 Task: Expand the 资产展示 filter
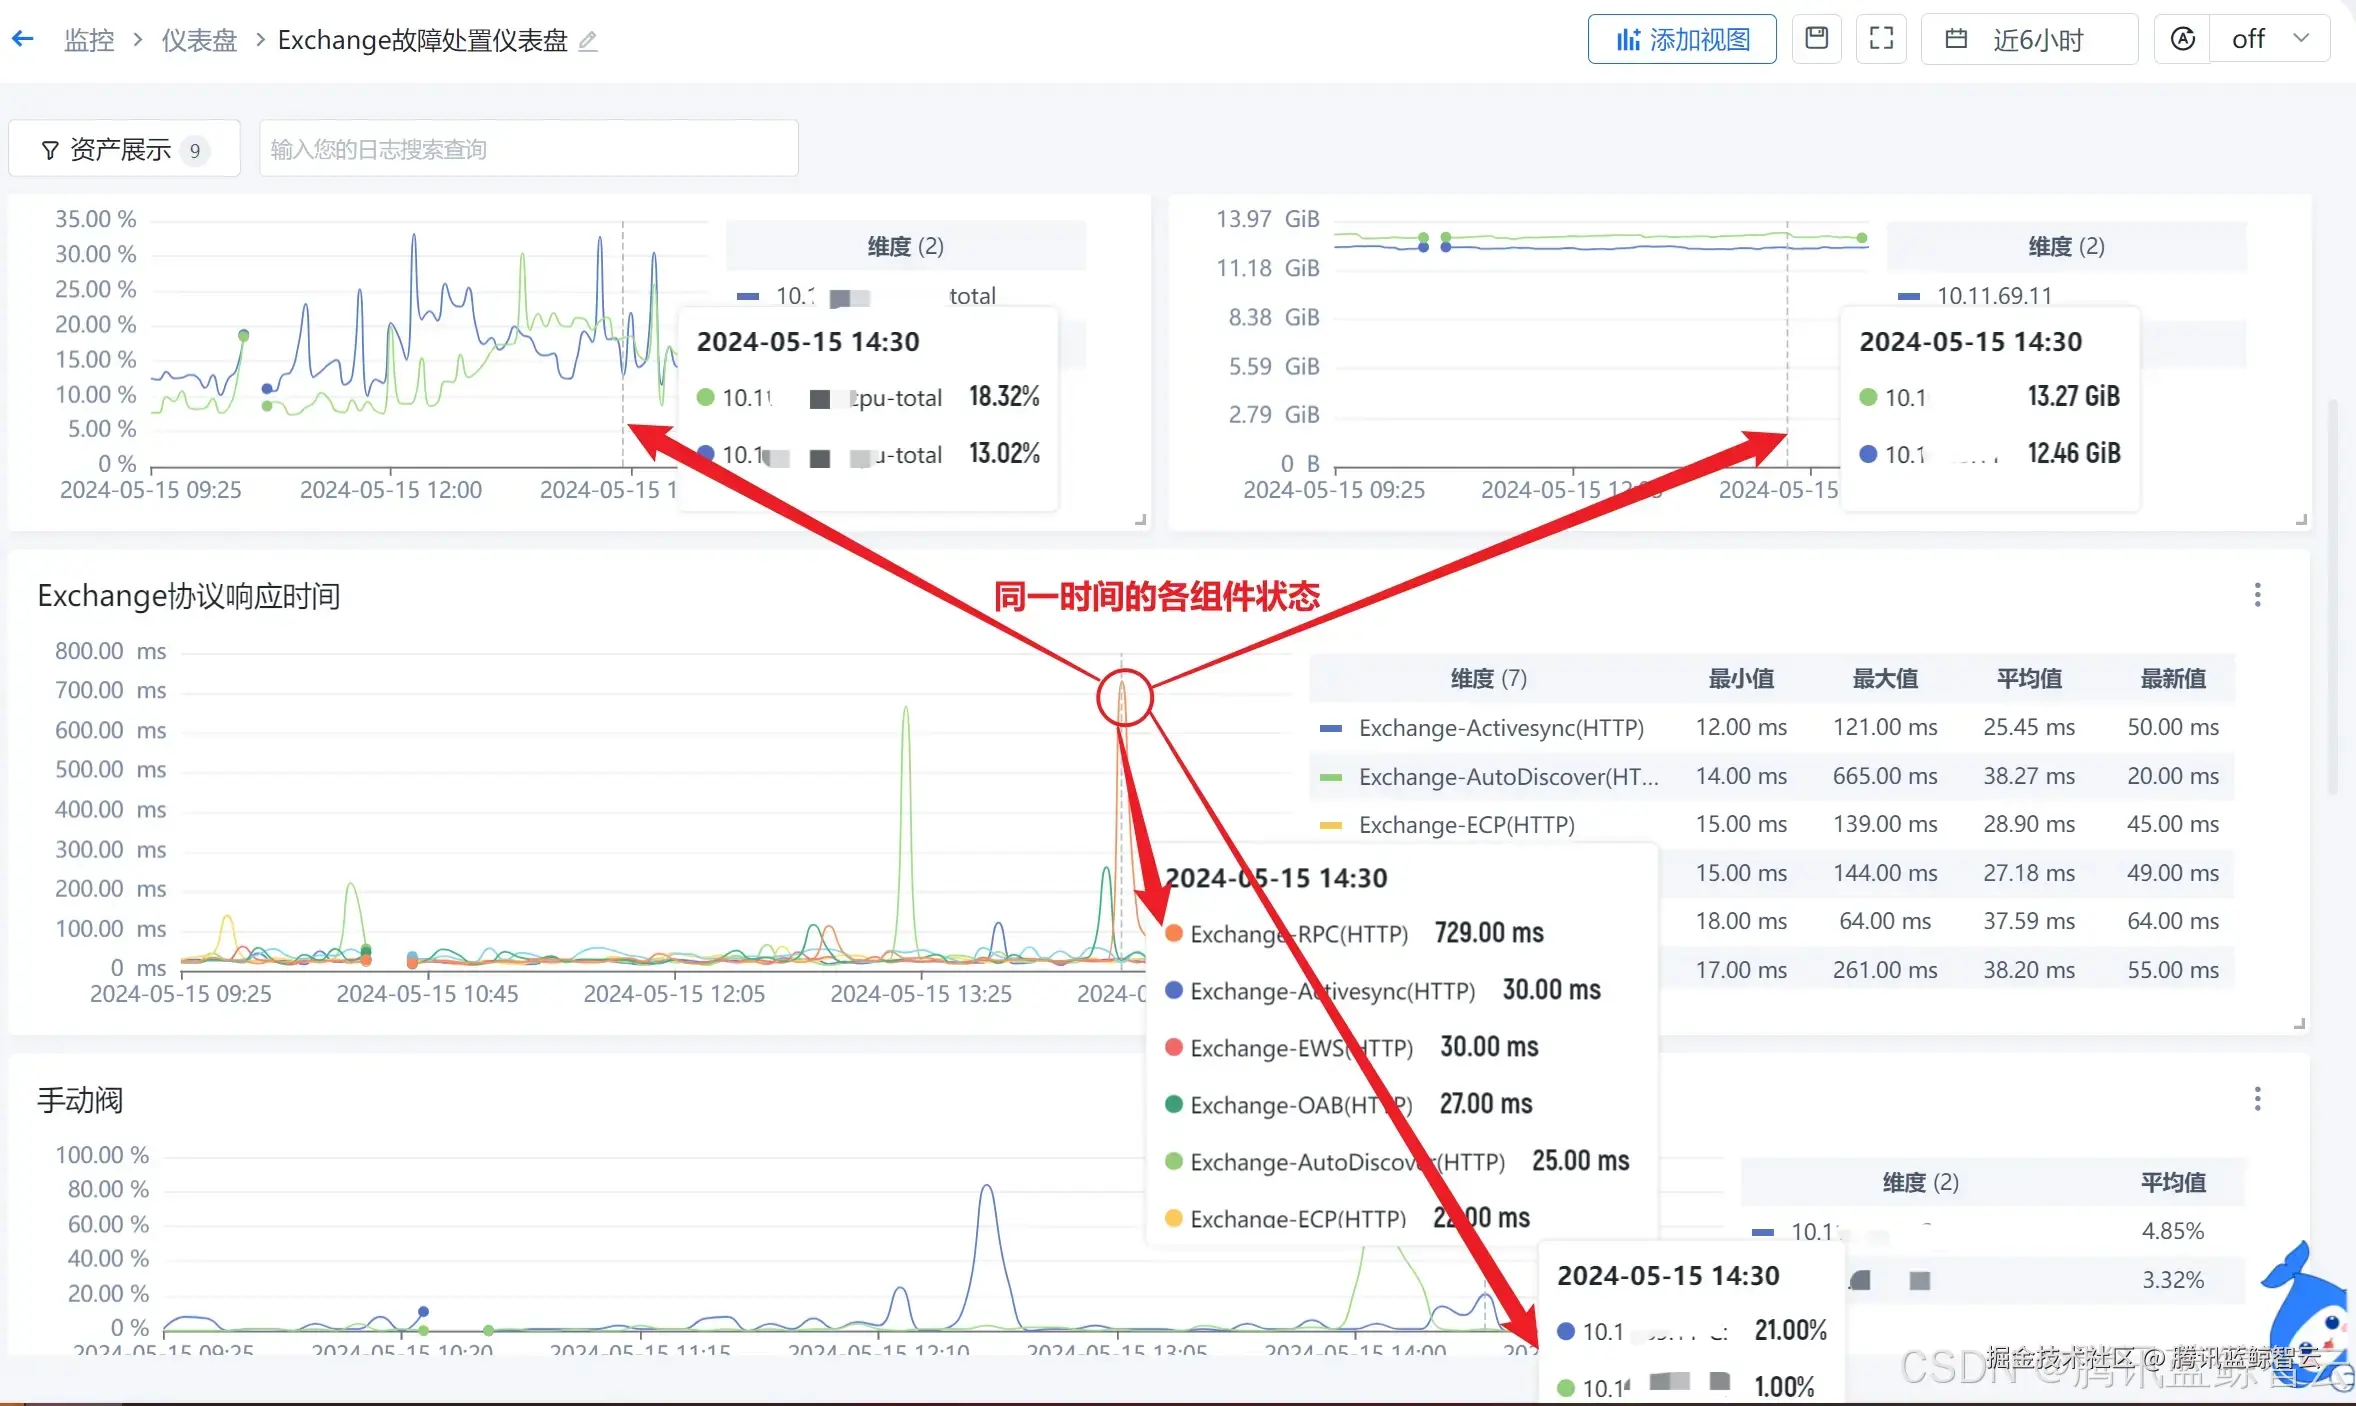pyautogui.click(x=123, y=149)
